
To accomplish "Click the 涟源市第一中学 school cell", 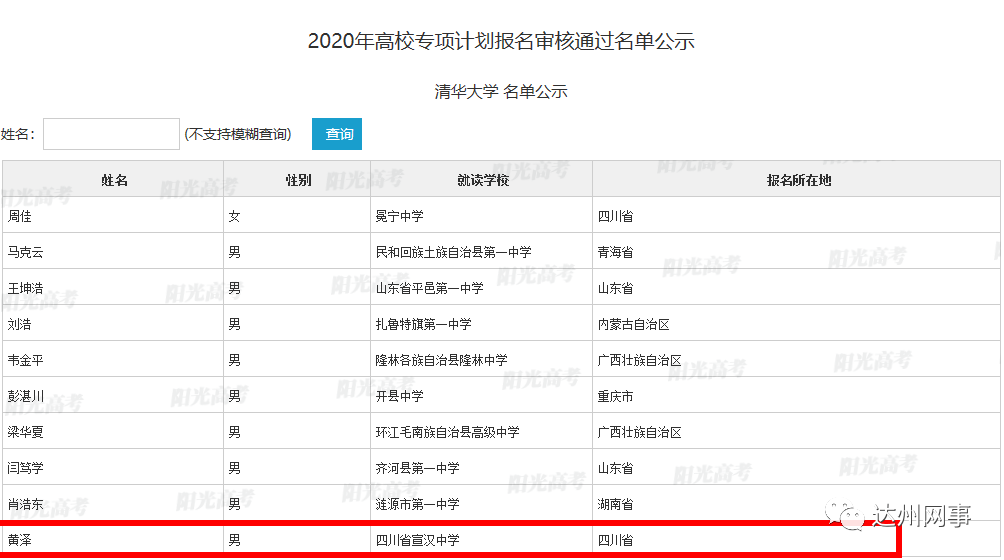I will (482, 504).
